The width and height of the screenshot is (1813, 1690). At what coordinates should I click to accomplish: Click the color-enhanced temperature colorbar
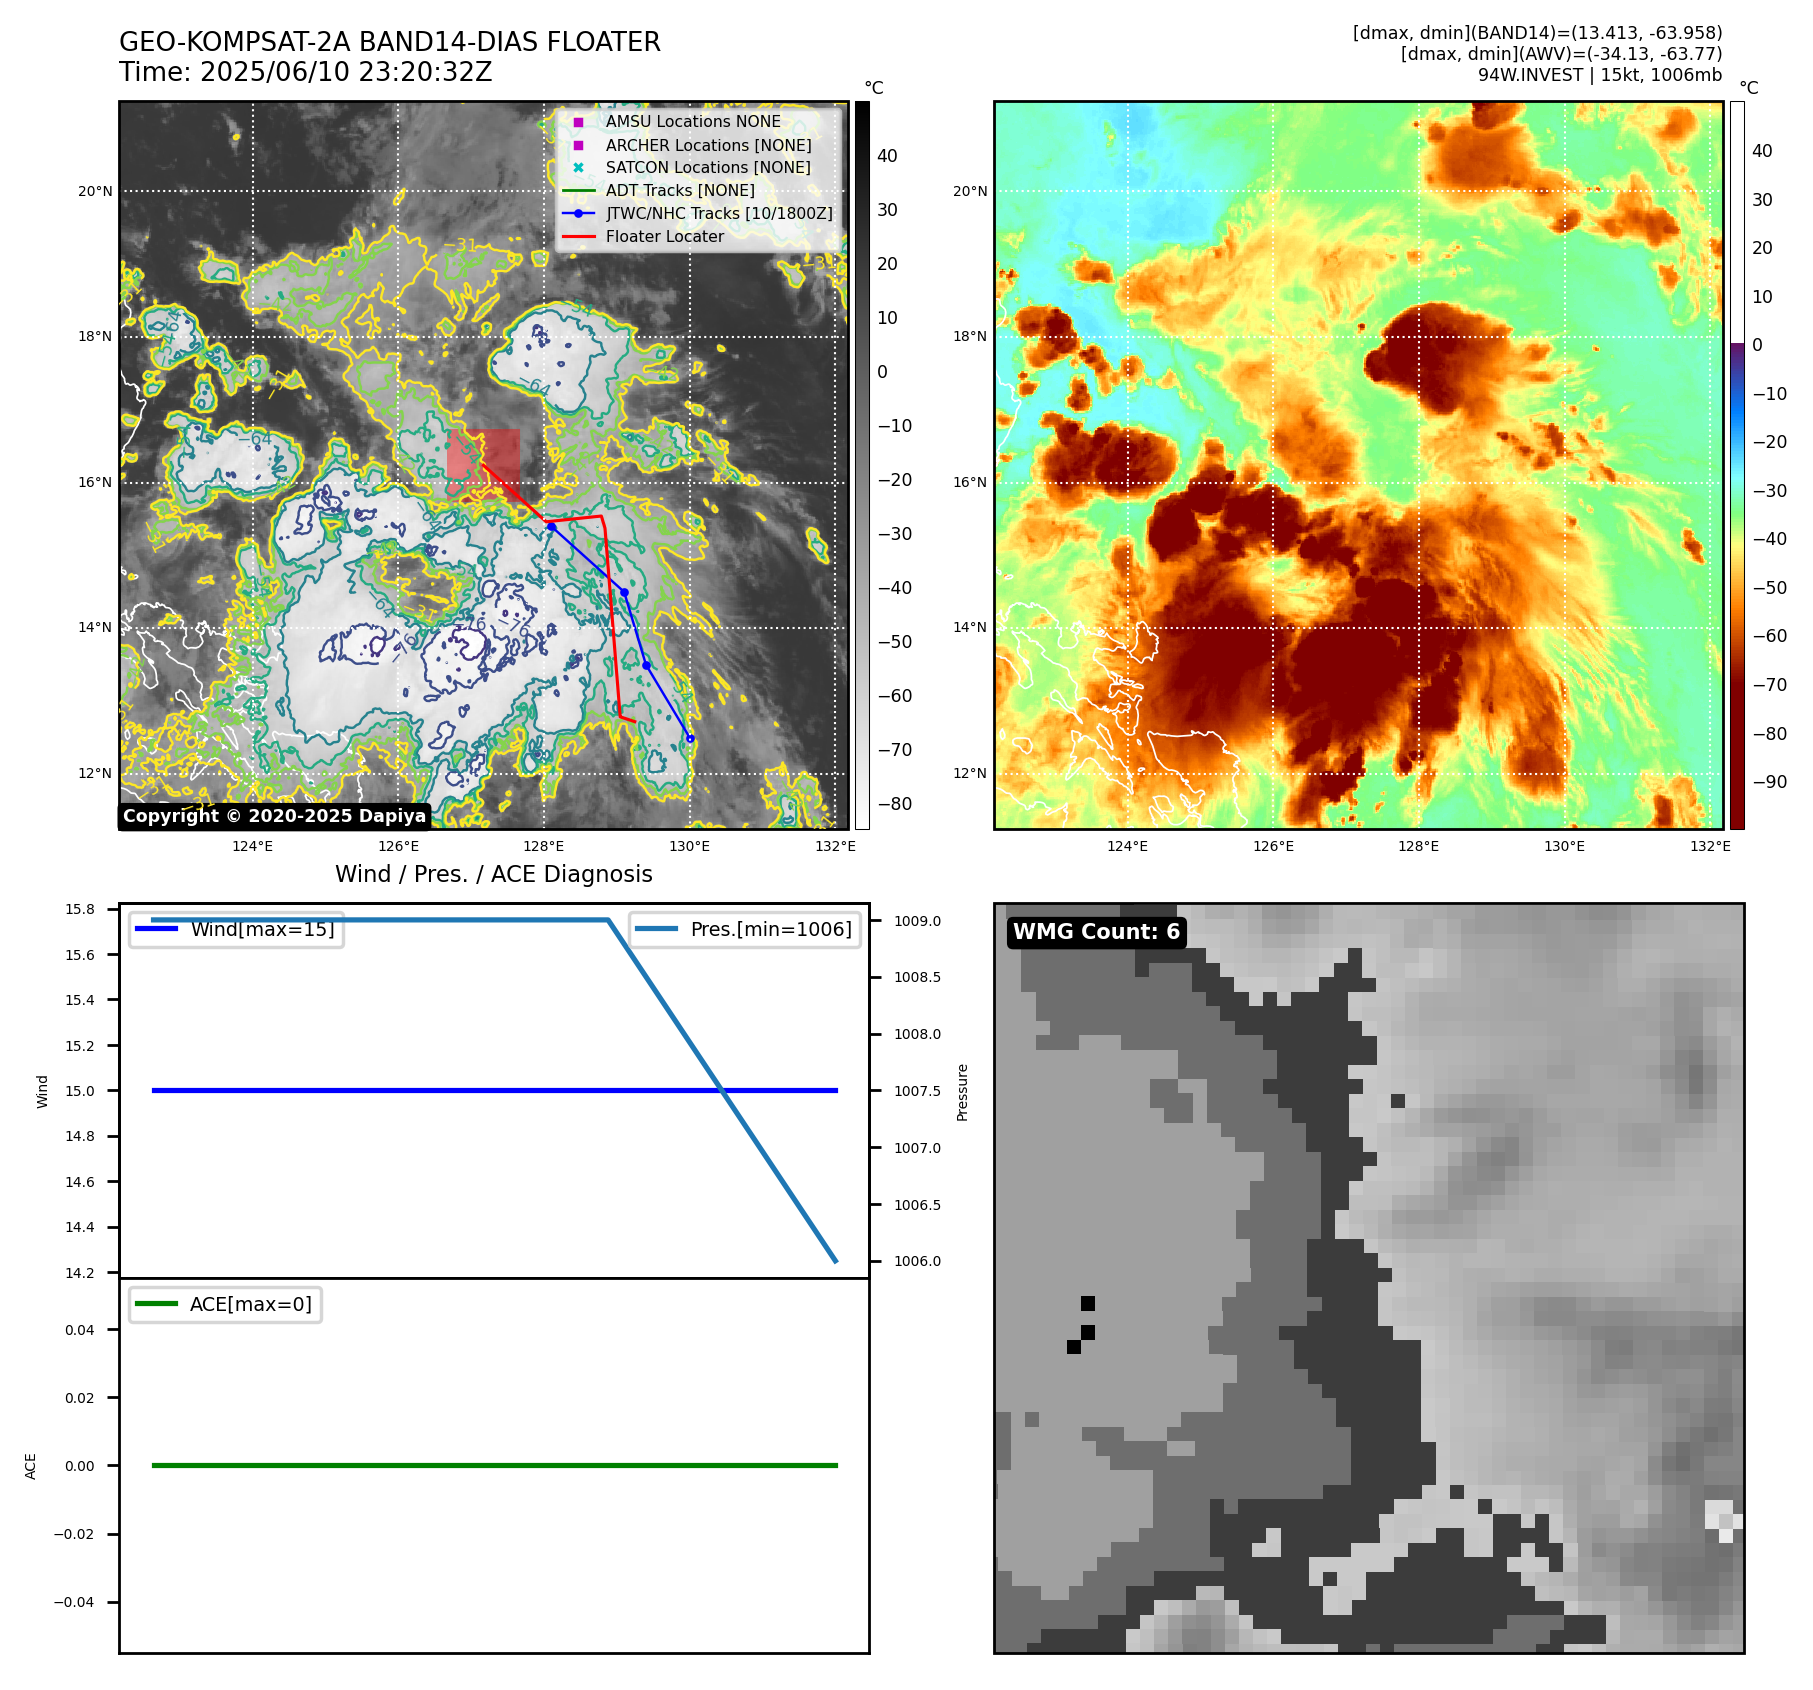point(1737,465)
